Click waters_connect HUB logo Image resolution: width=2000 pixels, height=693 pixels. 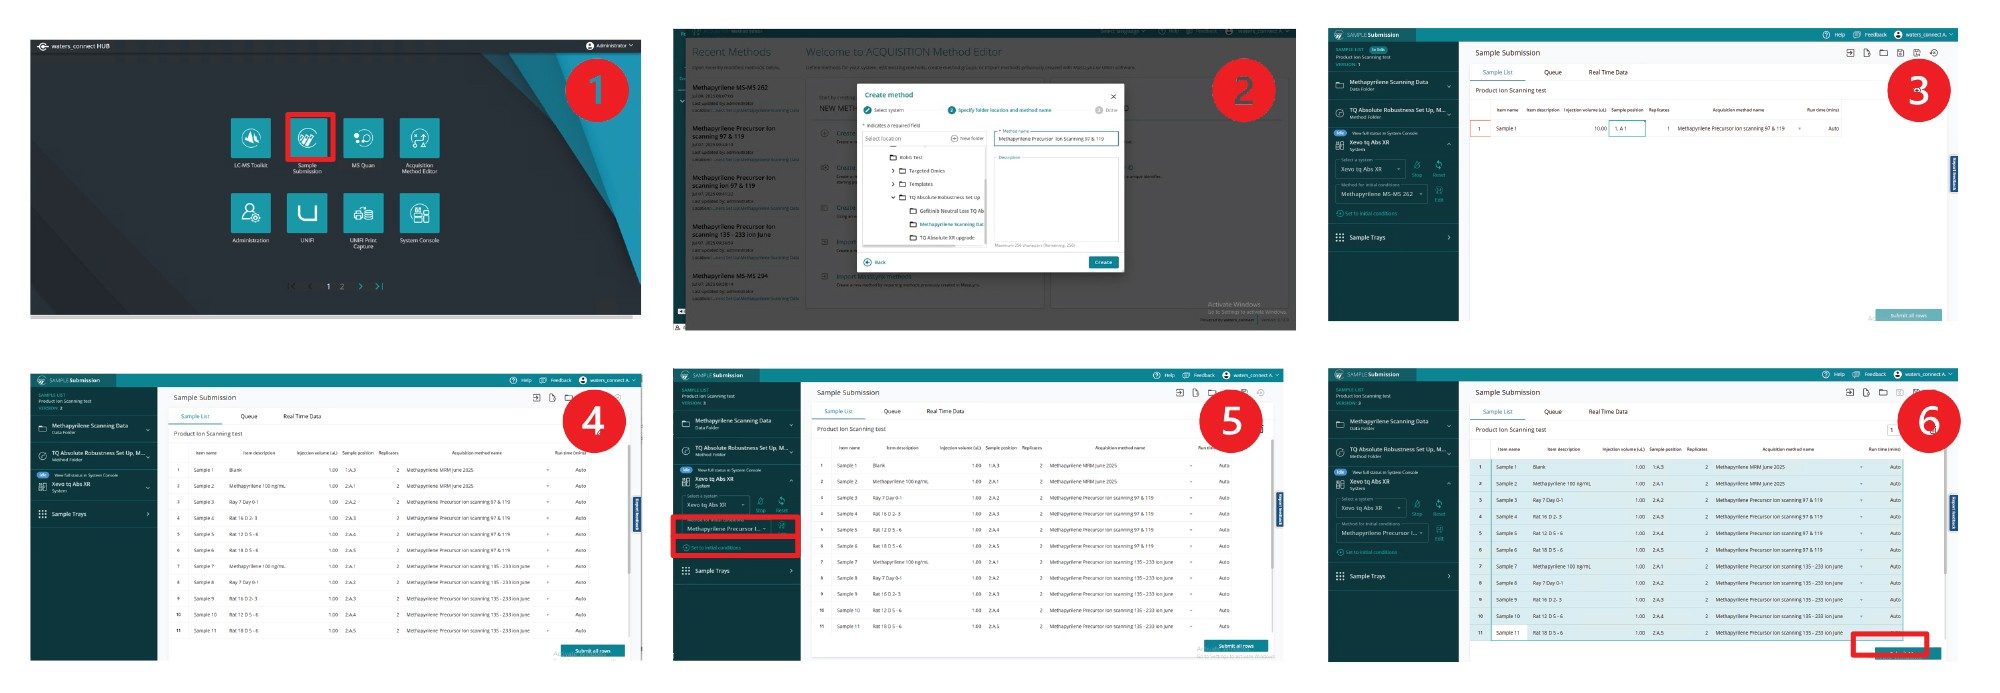click(x=75, y=46)
